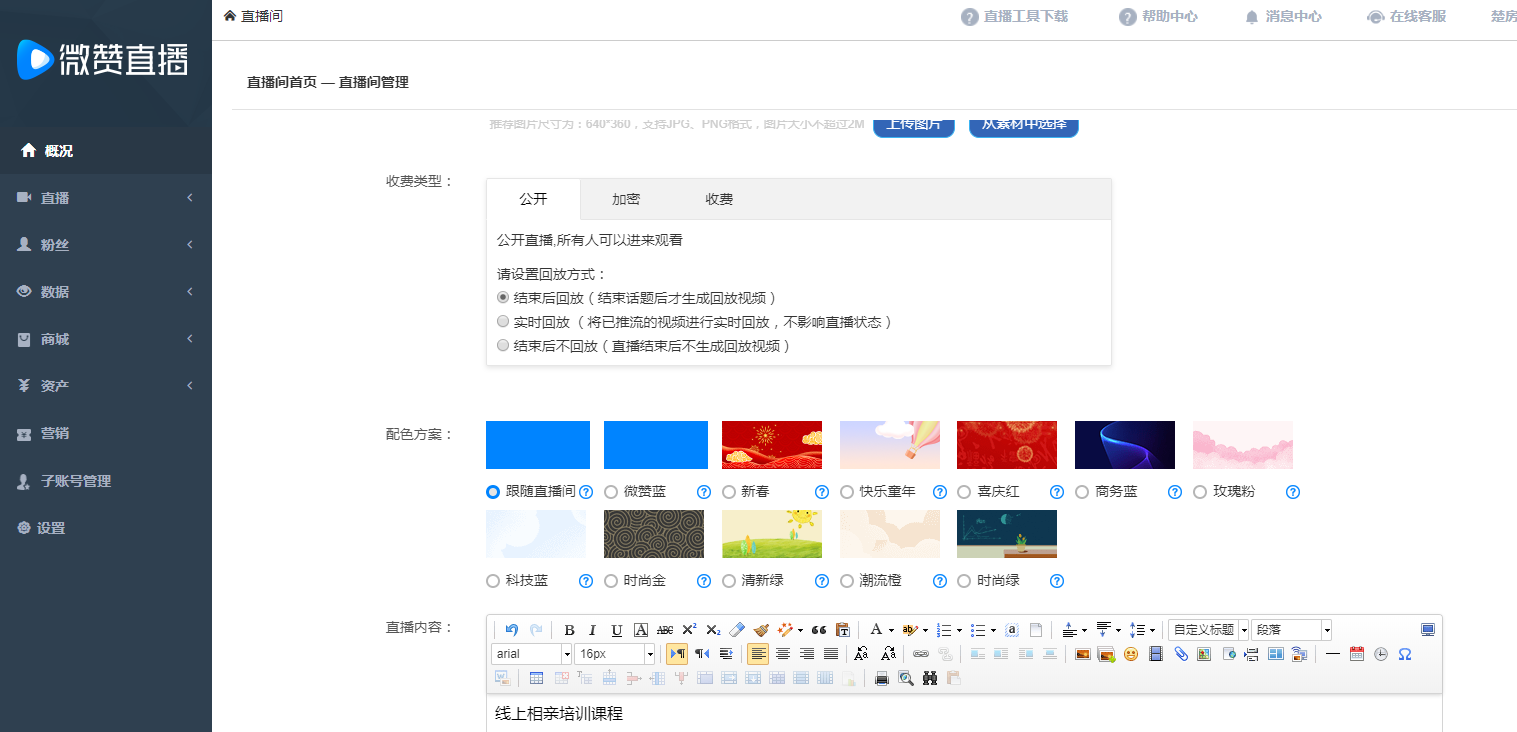Insert the time using the clock icon

(x=1381, y=654)
